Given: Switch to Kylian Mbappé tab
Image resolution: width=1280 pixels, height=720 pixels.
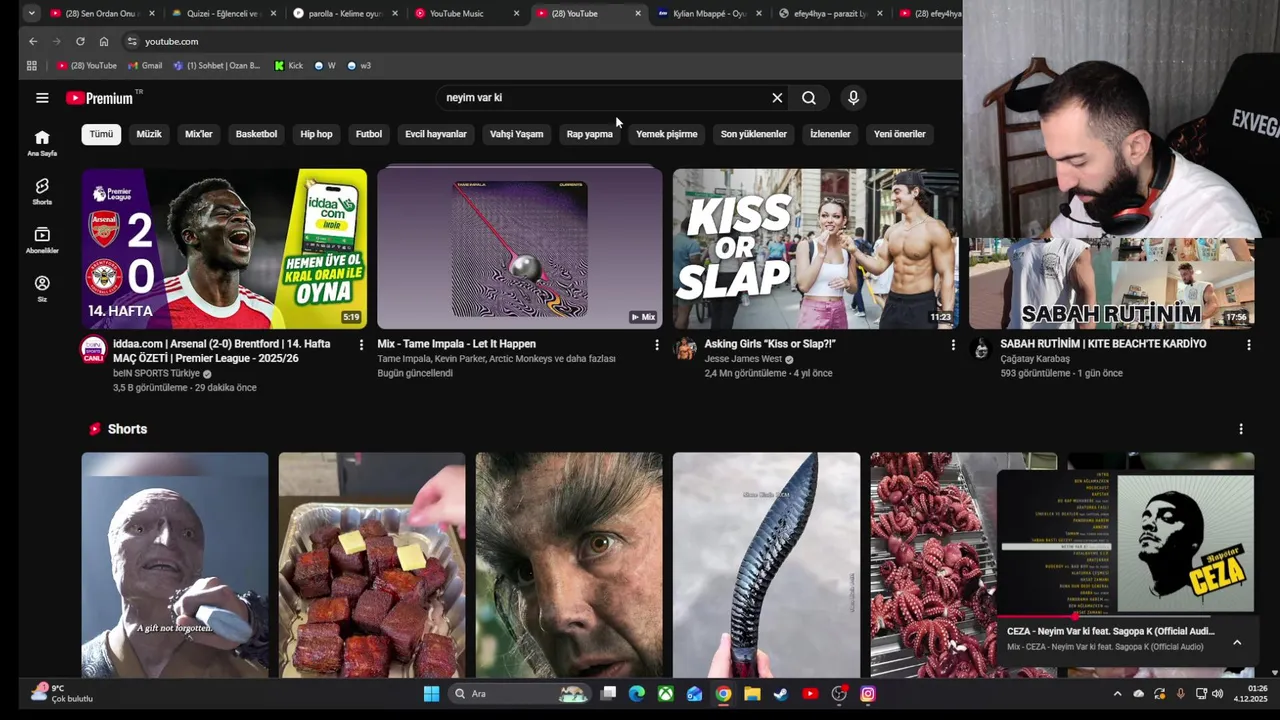Looking at the screenshot, I should (x=710, y=14).
